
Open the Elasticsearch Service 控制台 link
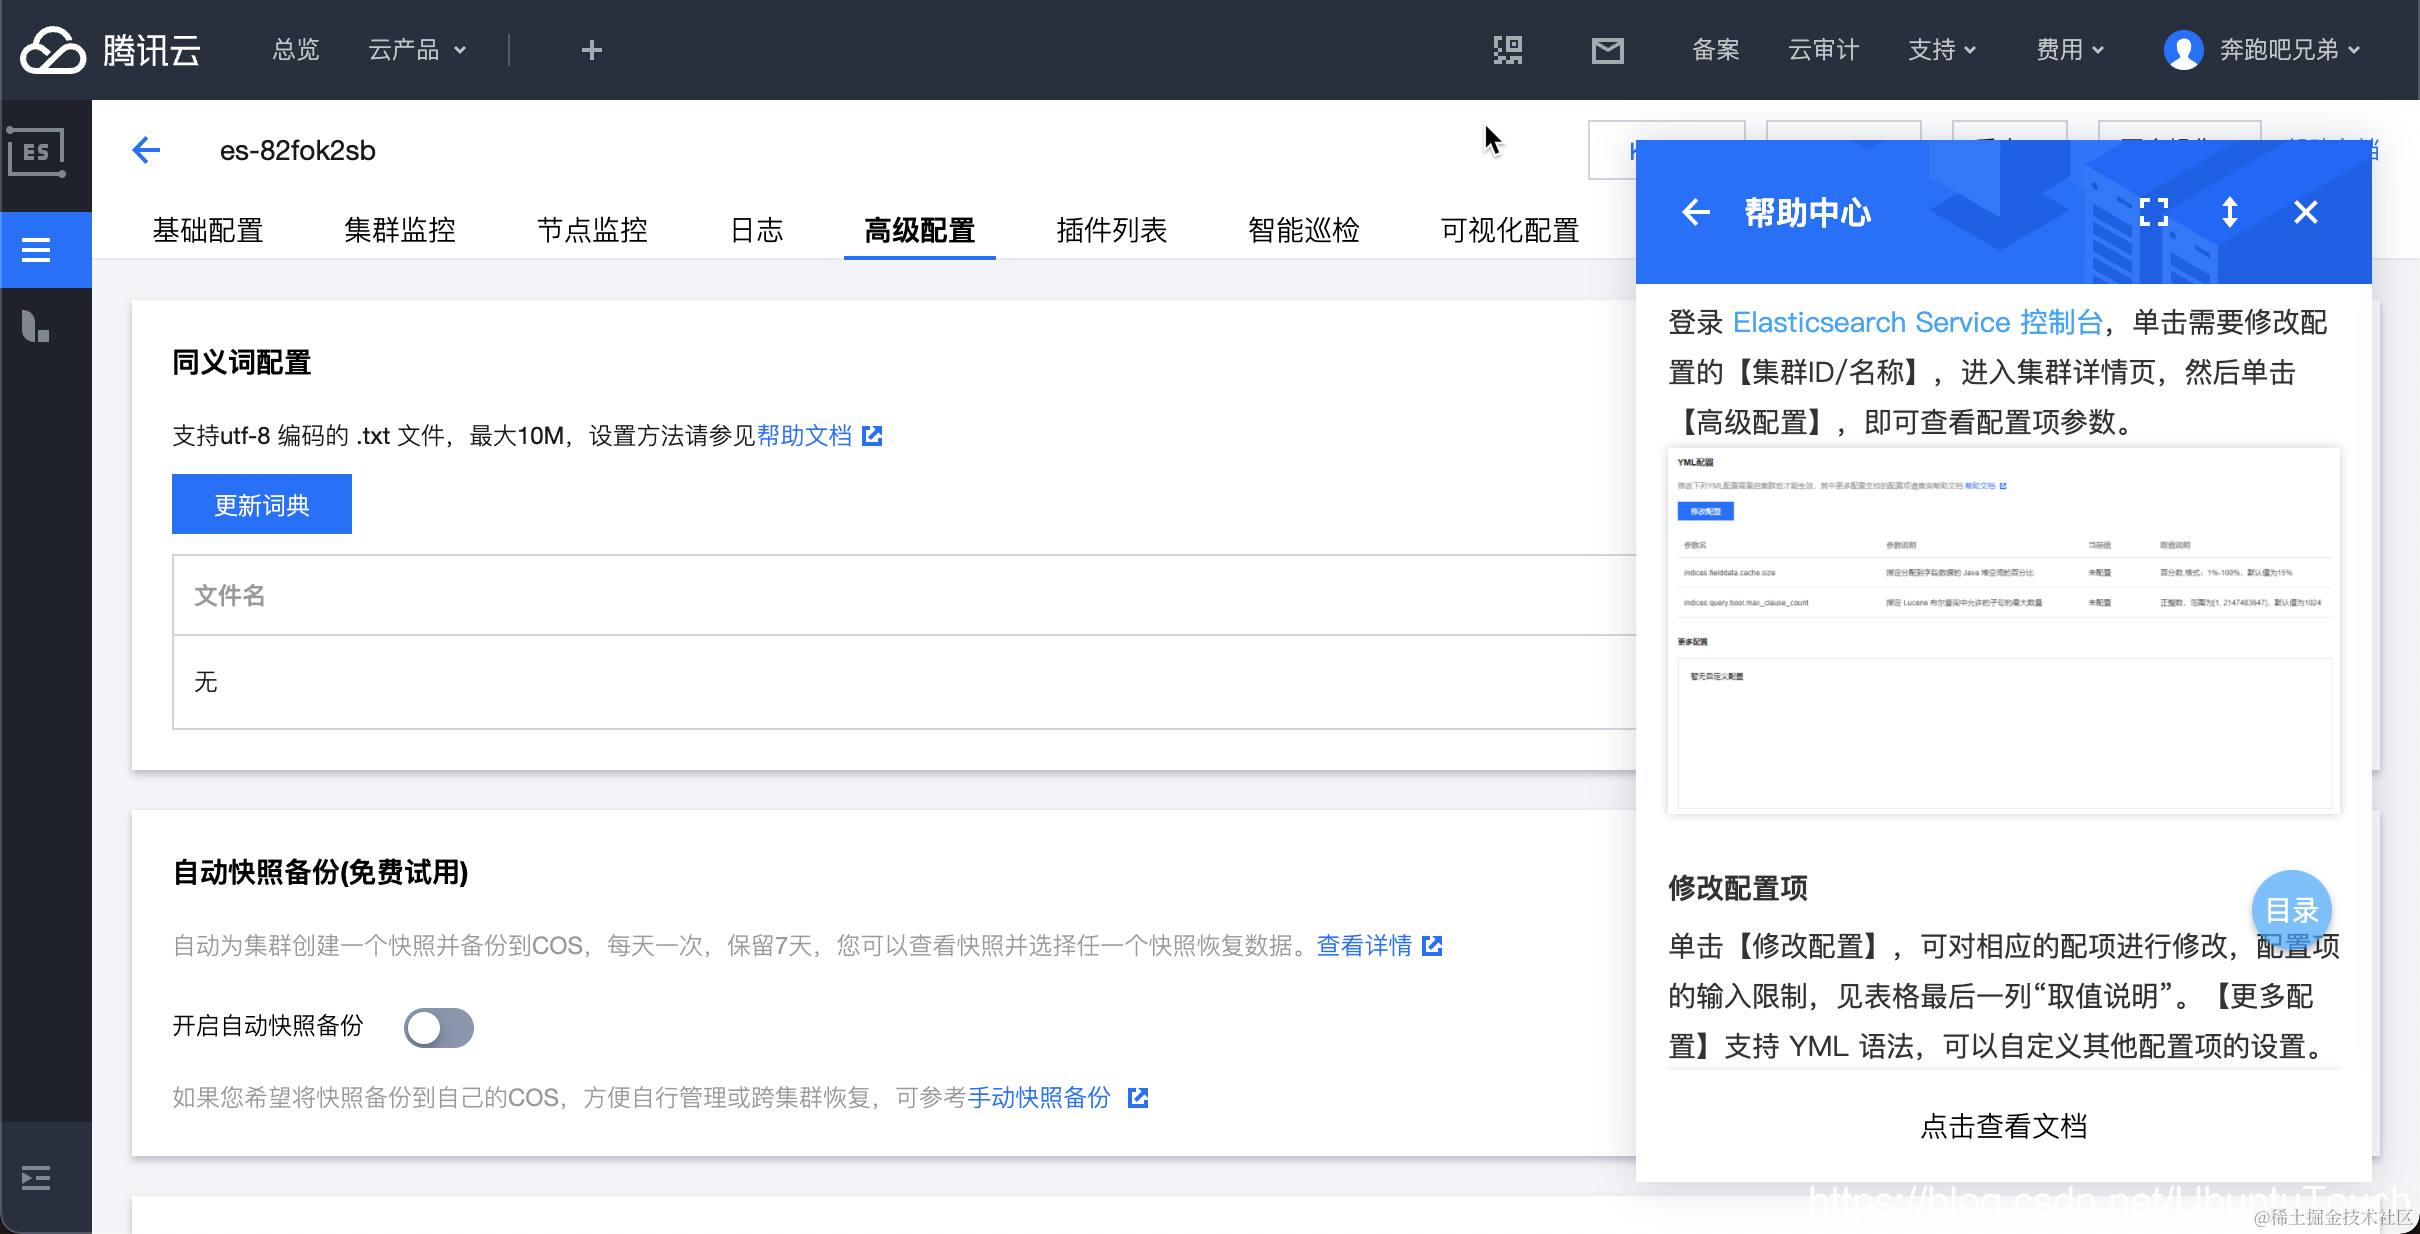[x=1917, y=322]
